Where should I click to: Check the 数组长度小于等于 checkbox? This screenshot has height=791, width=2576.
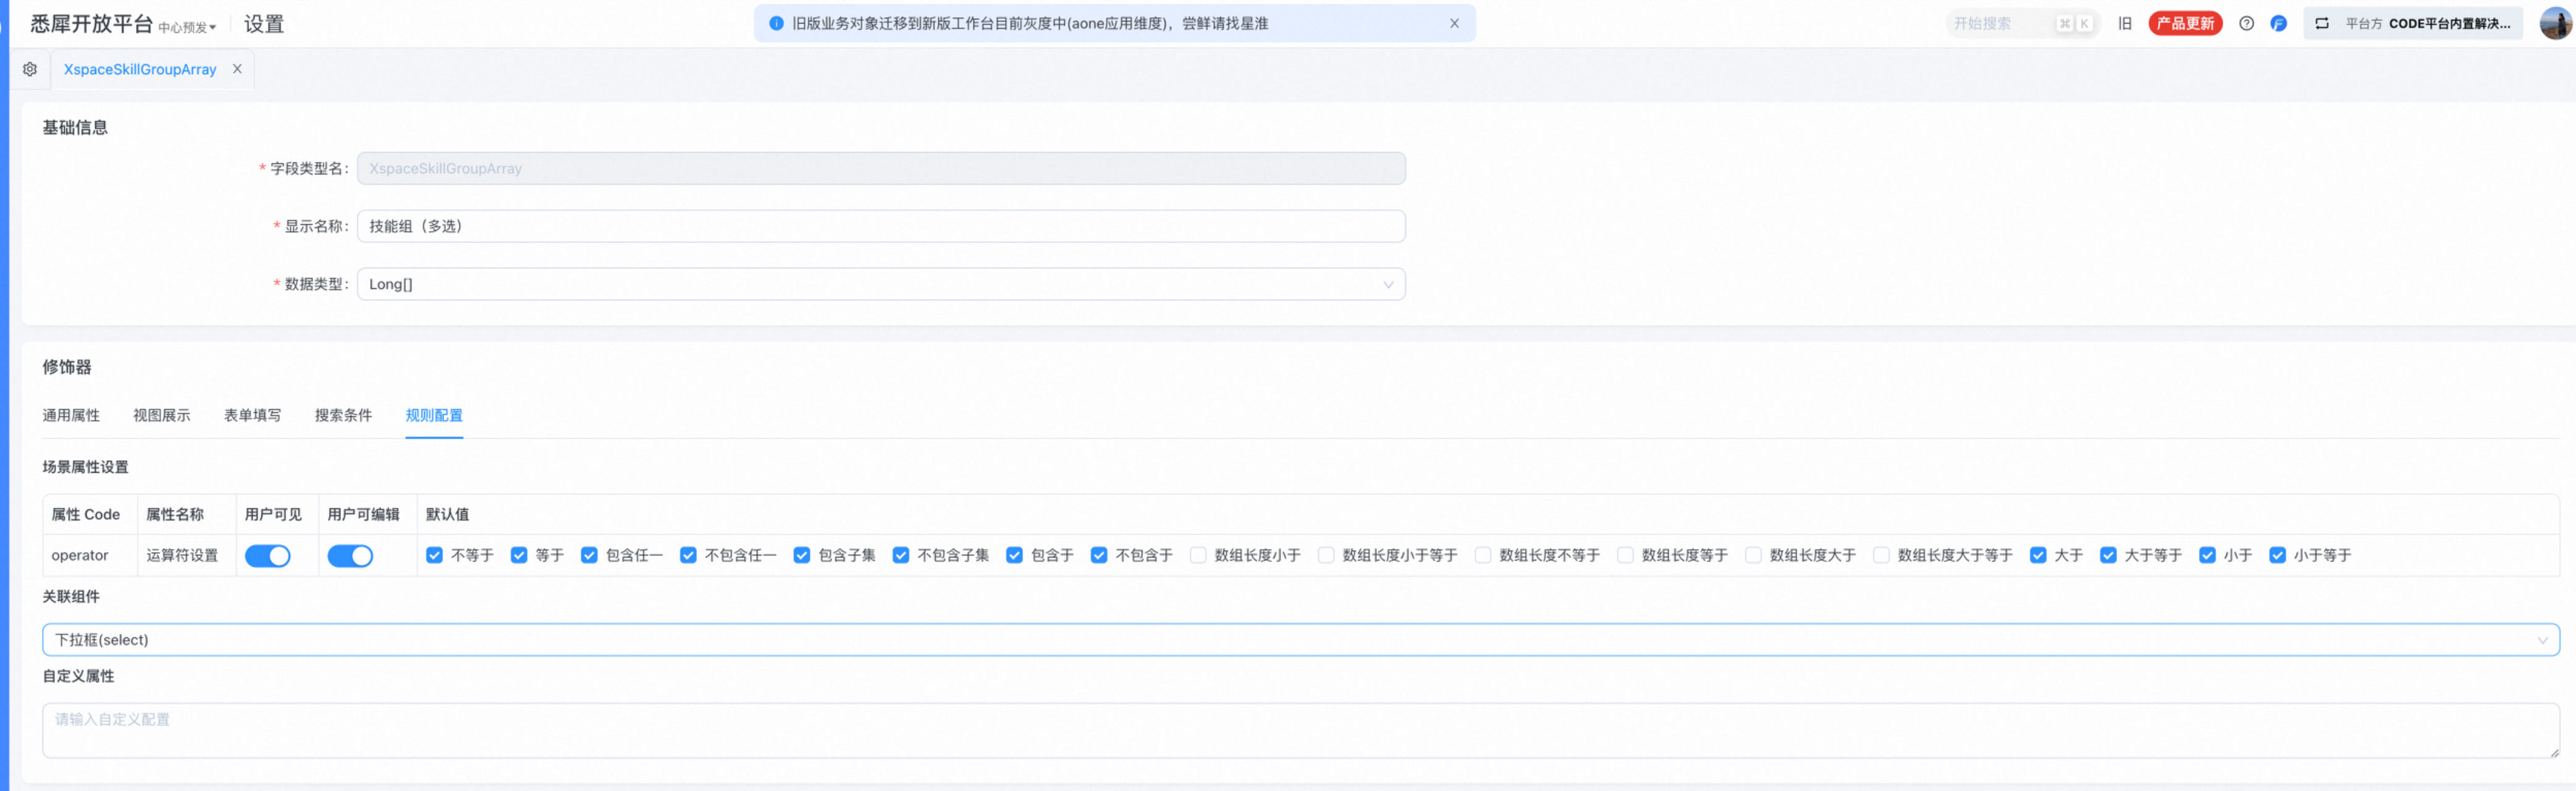click(1326, 555)
